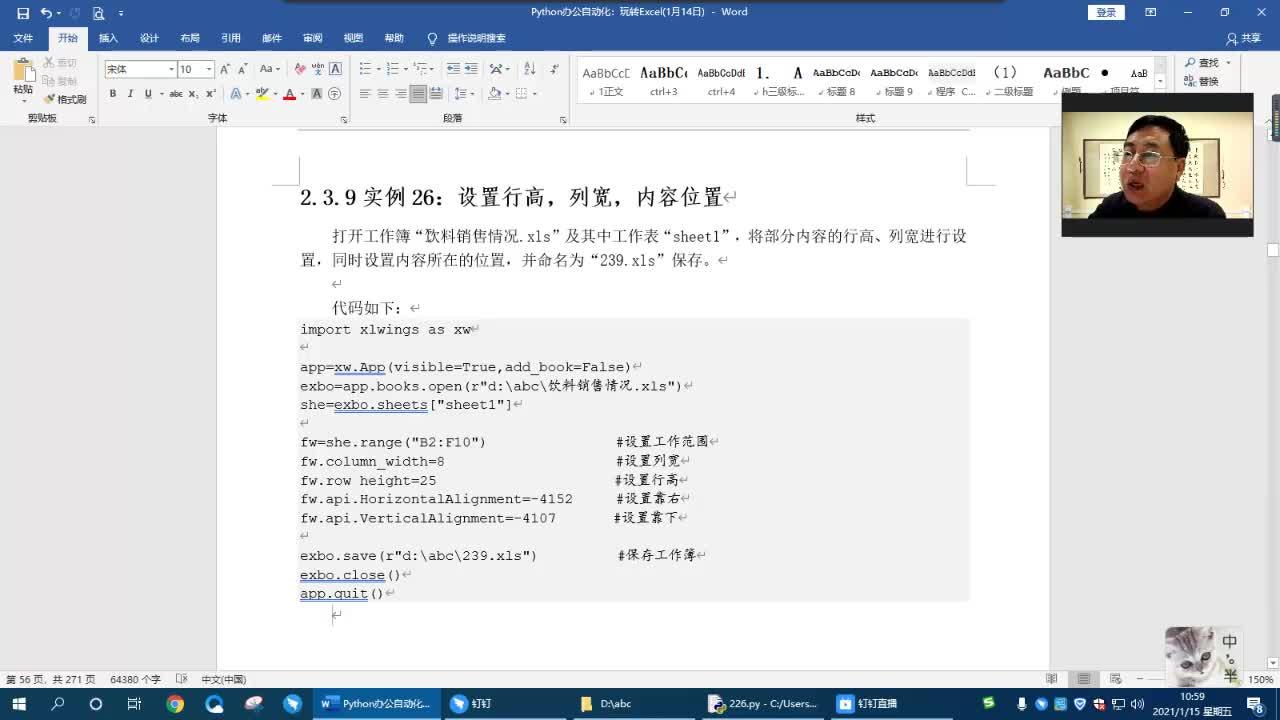Toggle underline formatting
Screen dimensions: 1280x720
pos(148,94)
